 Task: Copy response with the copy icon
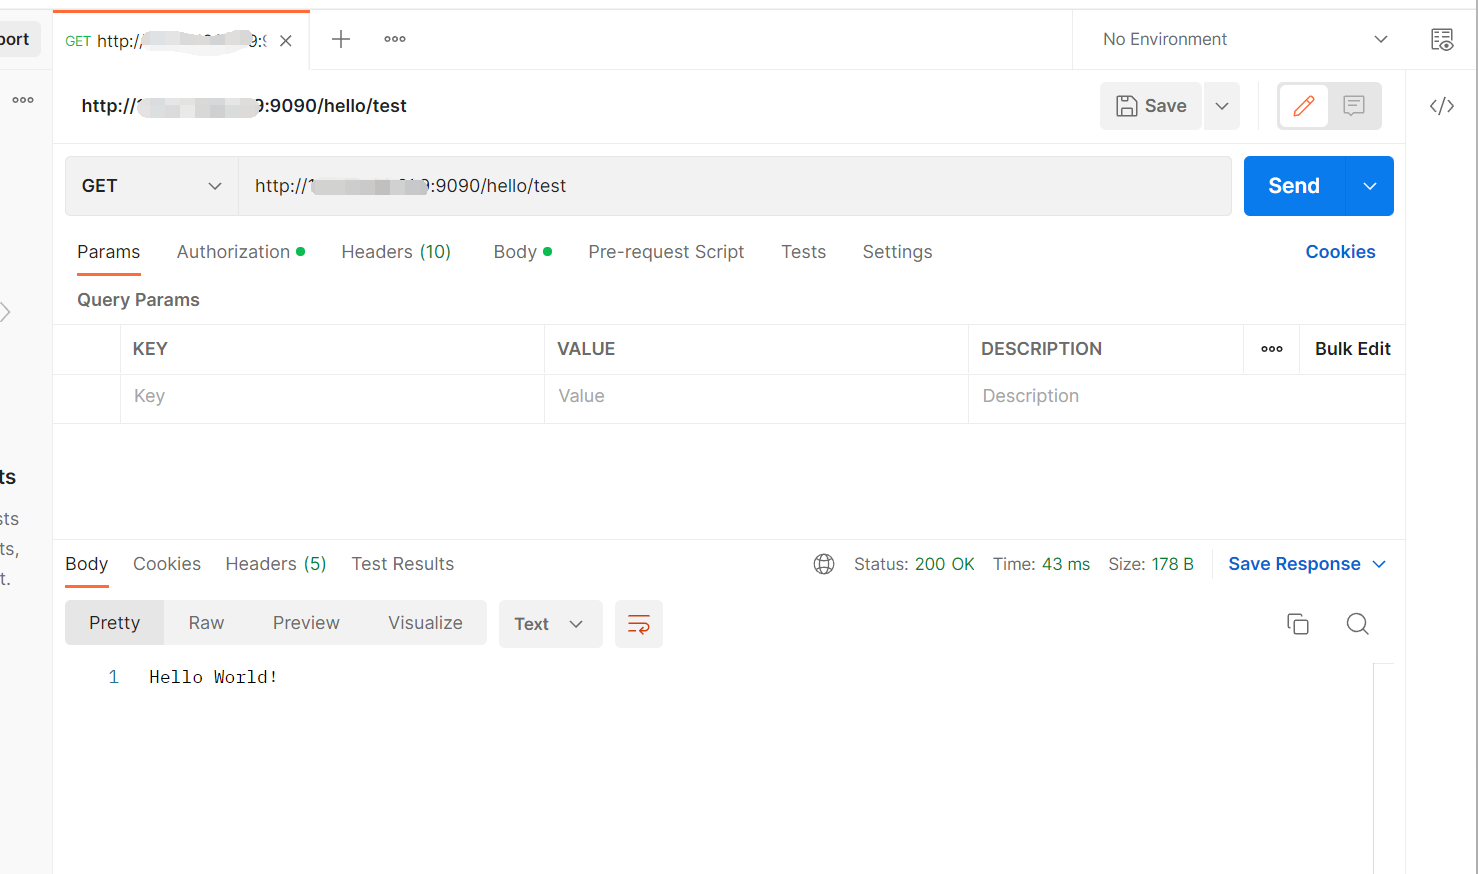[x=1298, y=624]
